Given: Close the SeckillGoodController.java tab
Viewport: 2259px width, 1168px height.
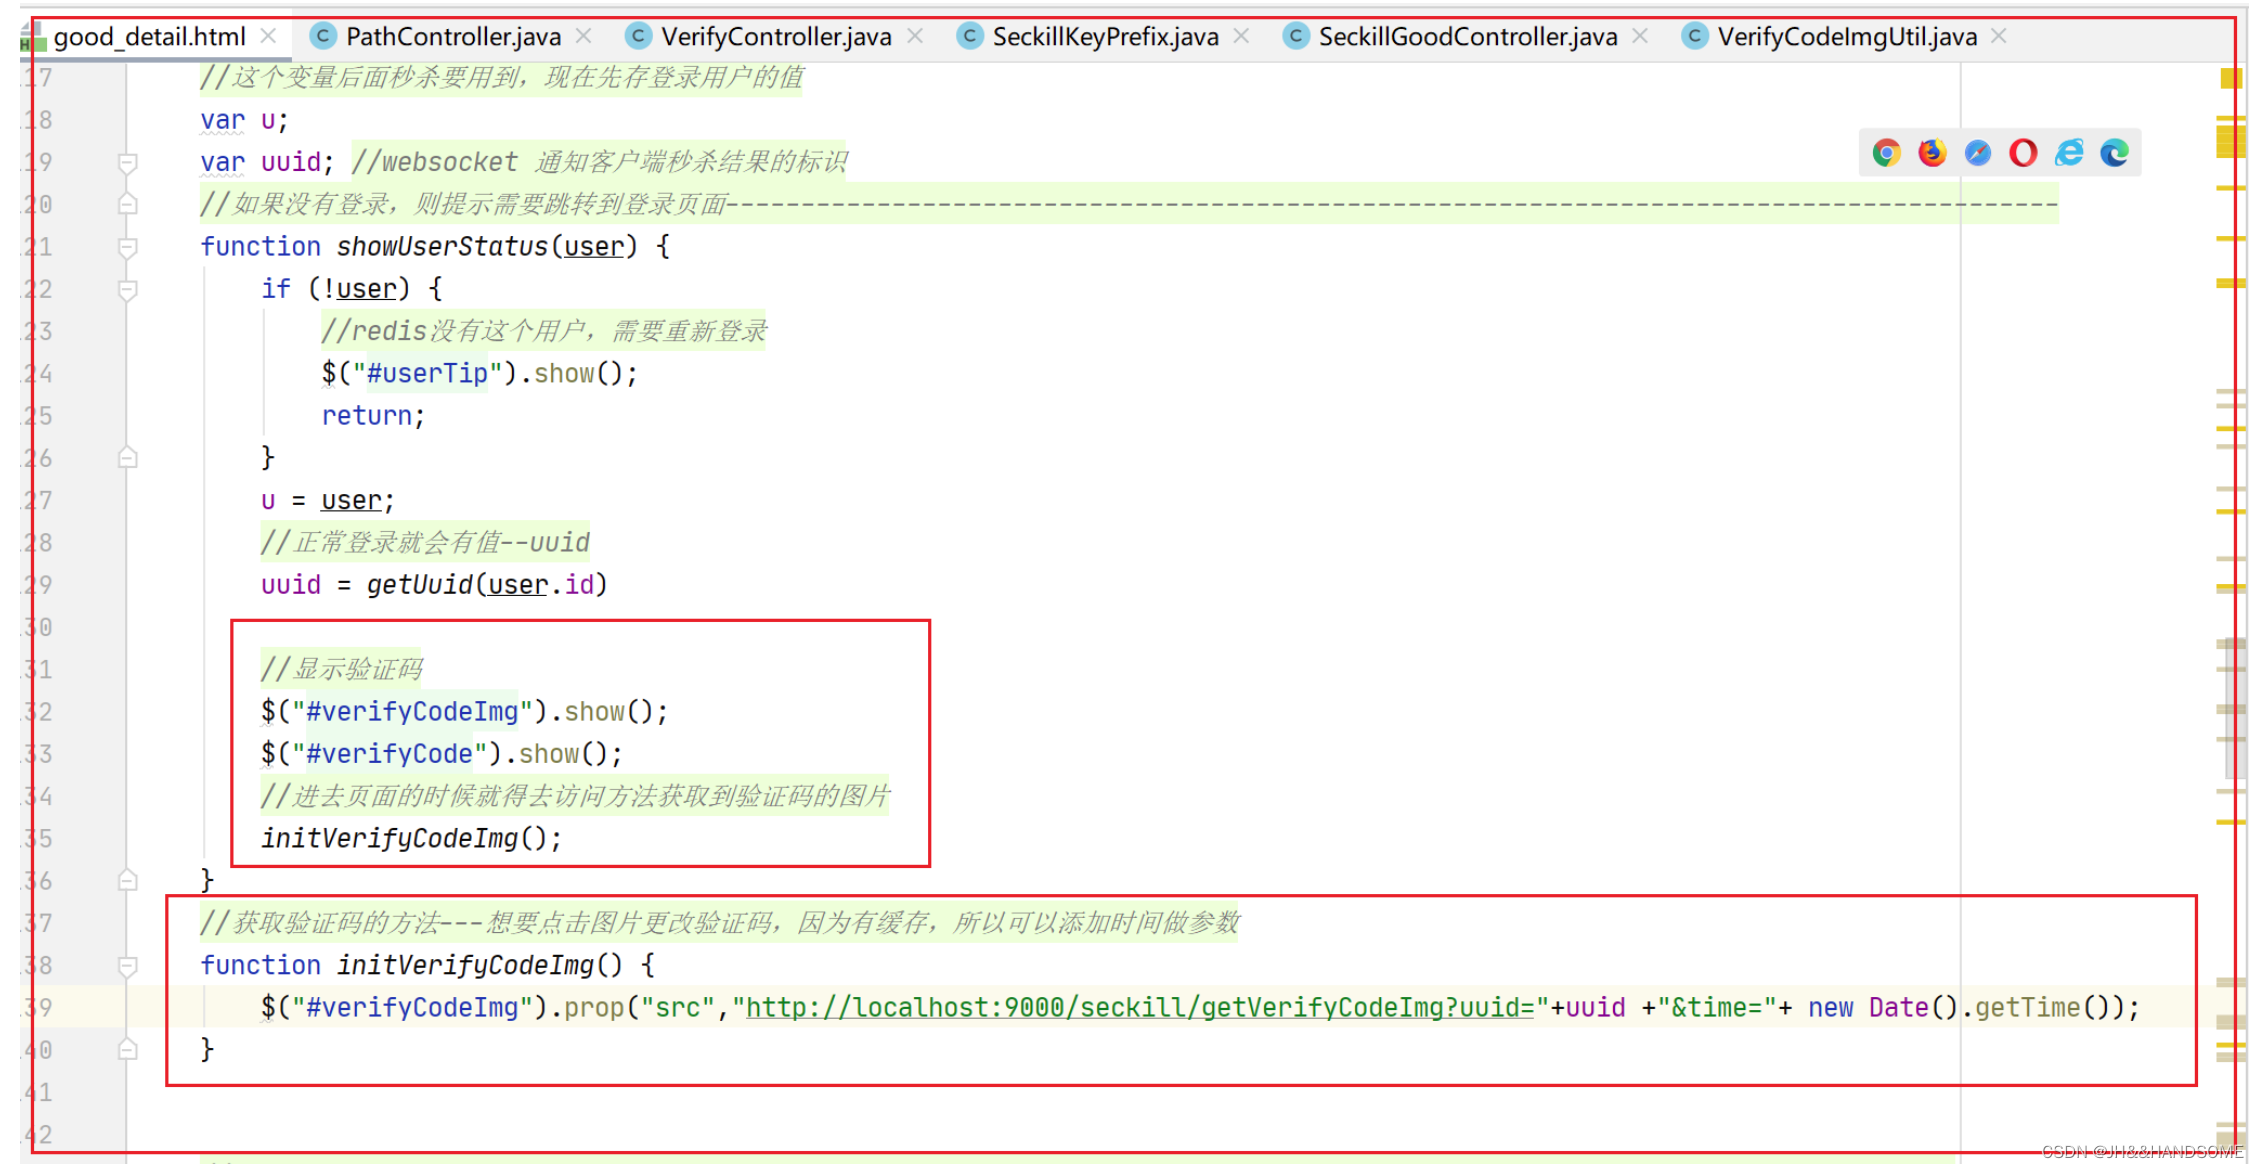Looking at the screenshot, I should click(1640, 37).
